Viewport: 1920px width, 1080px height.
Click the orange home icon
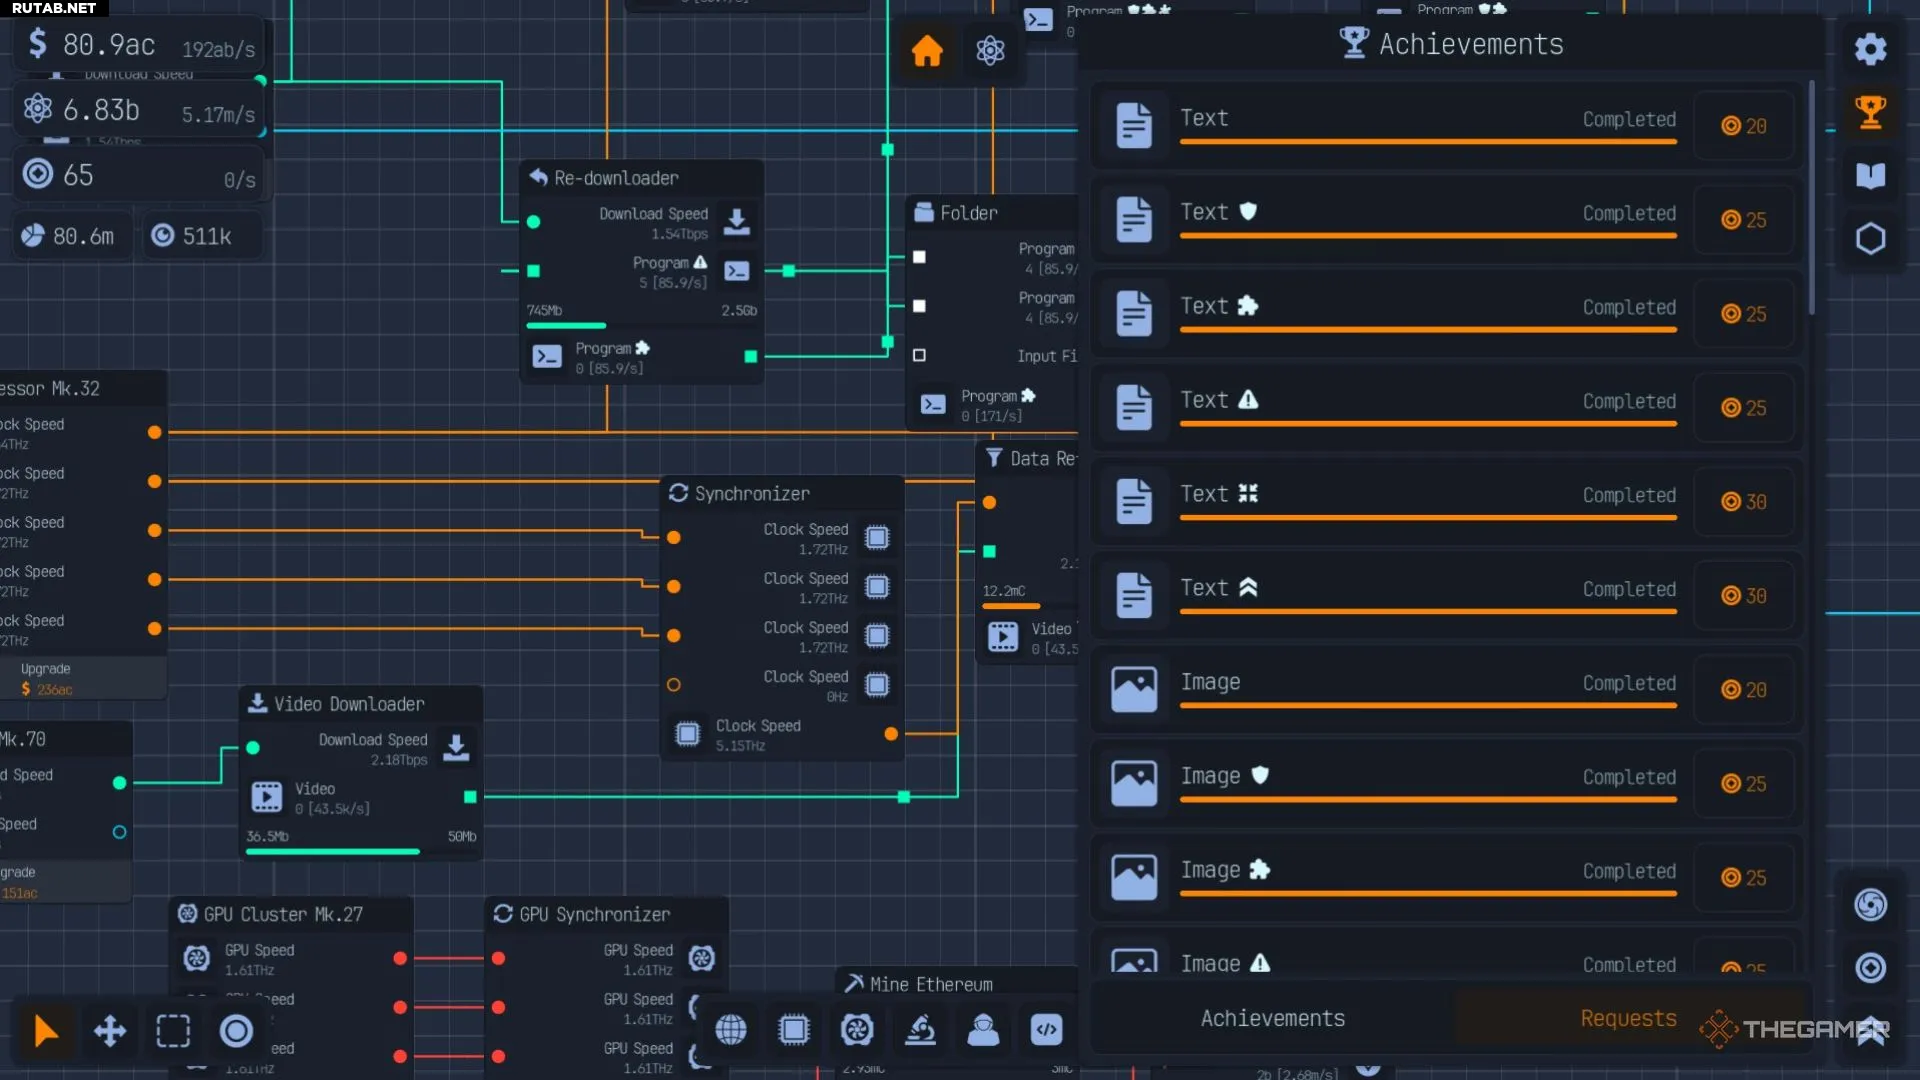click(x=926, y=50)
